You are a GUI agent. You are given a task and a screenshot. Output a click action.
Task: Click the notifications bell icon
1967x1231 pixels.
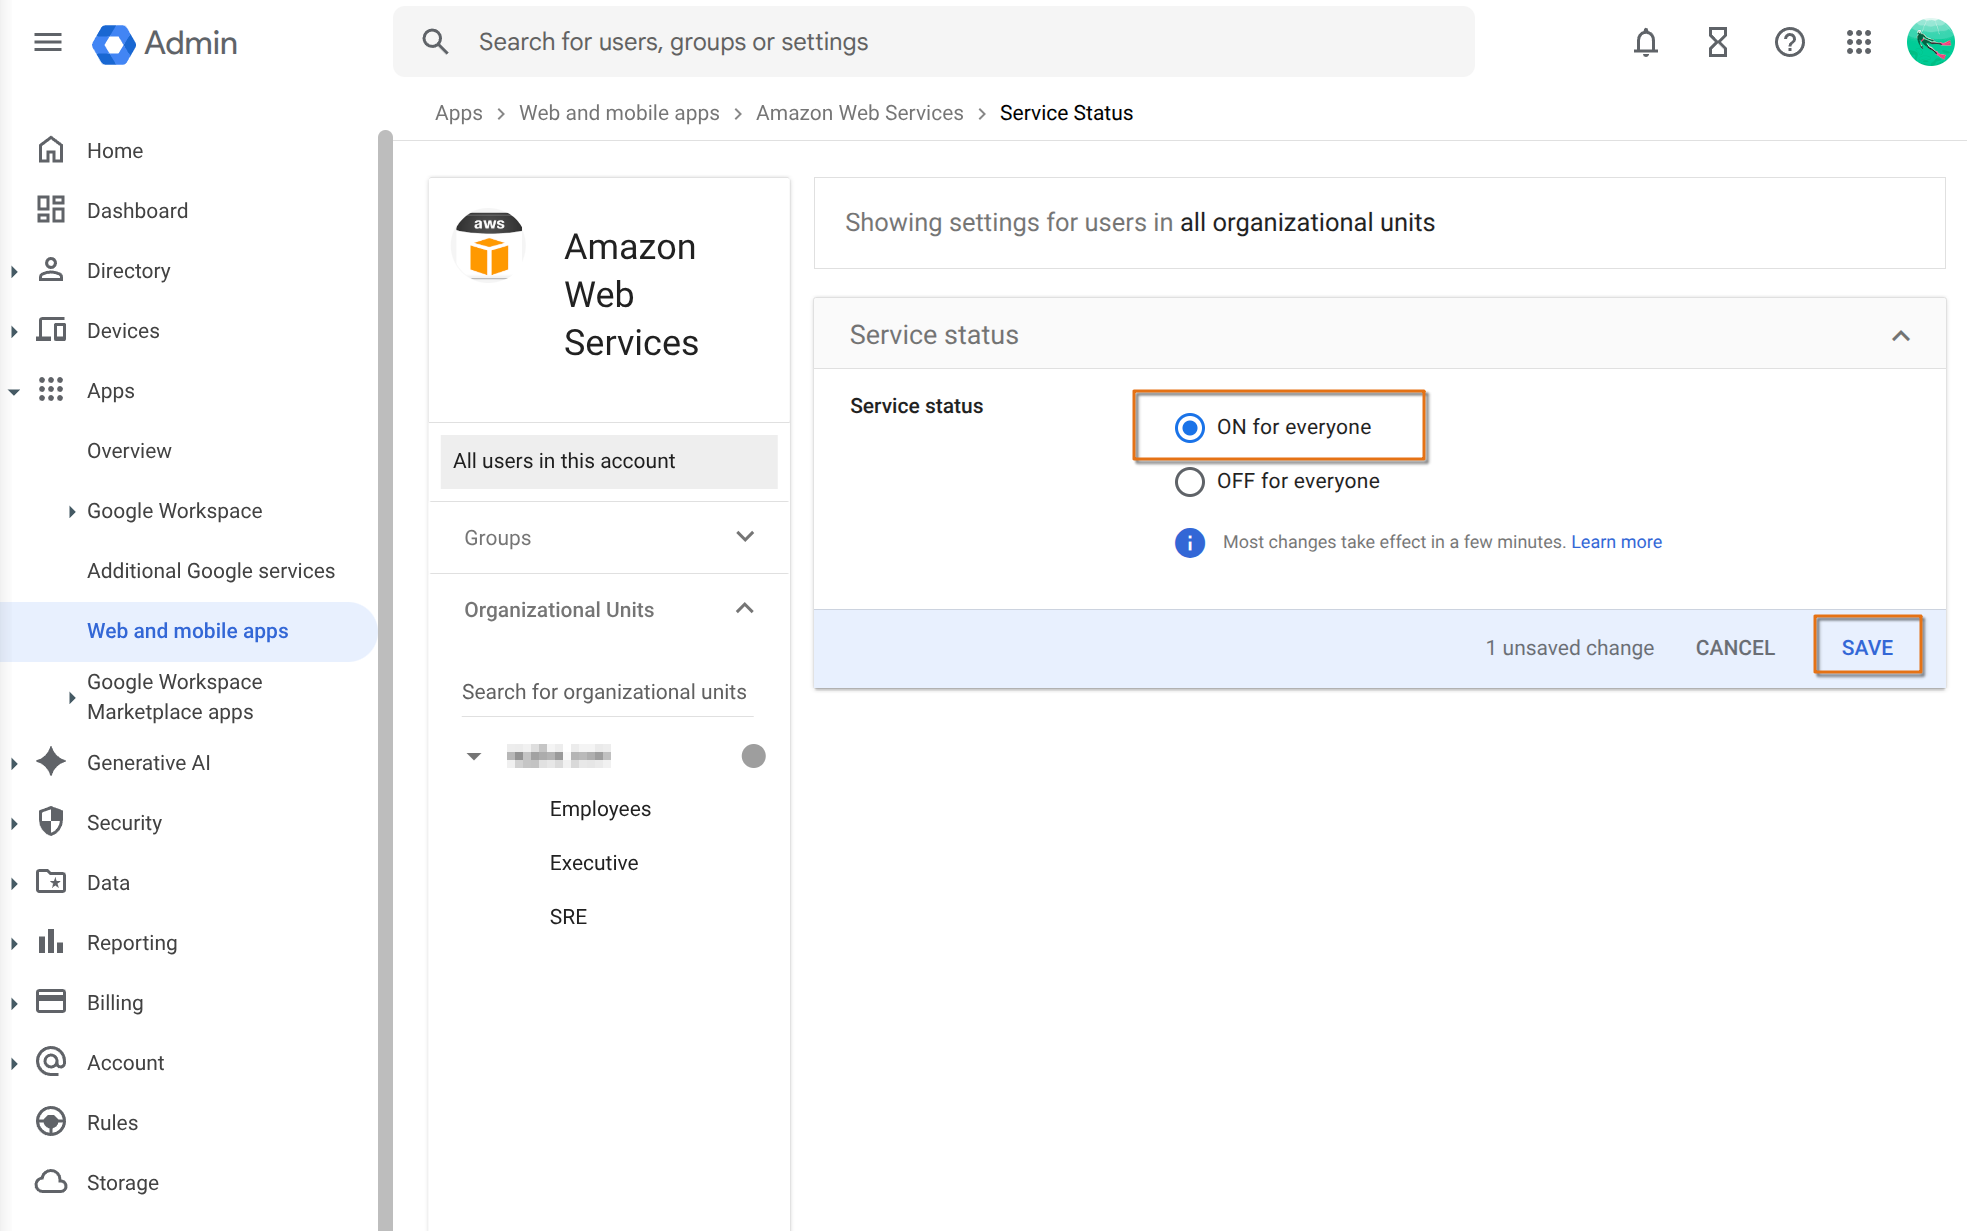pos(1645,42)
